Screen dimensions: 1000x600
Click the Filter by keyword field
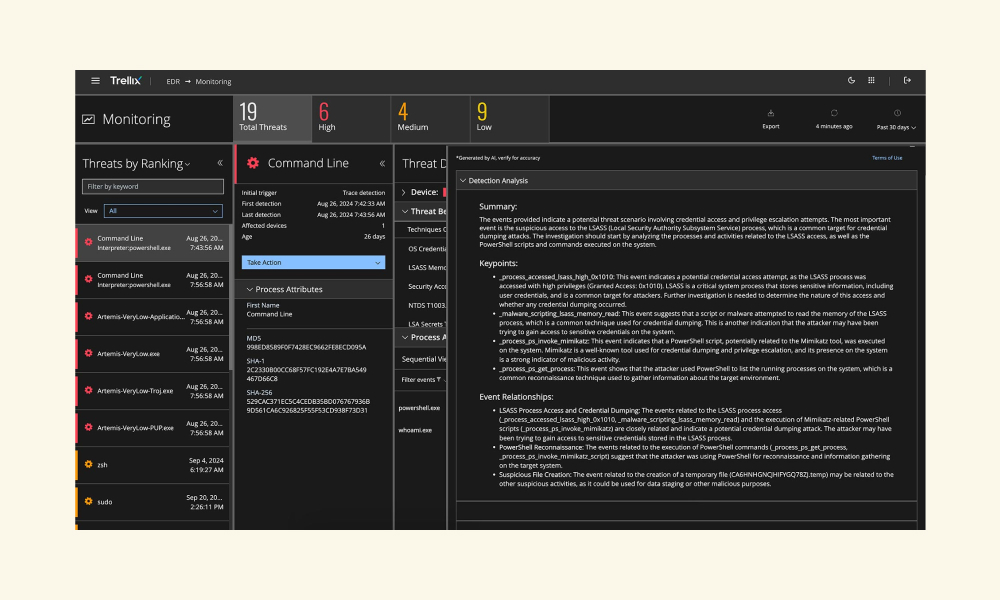pos(153,186)
